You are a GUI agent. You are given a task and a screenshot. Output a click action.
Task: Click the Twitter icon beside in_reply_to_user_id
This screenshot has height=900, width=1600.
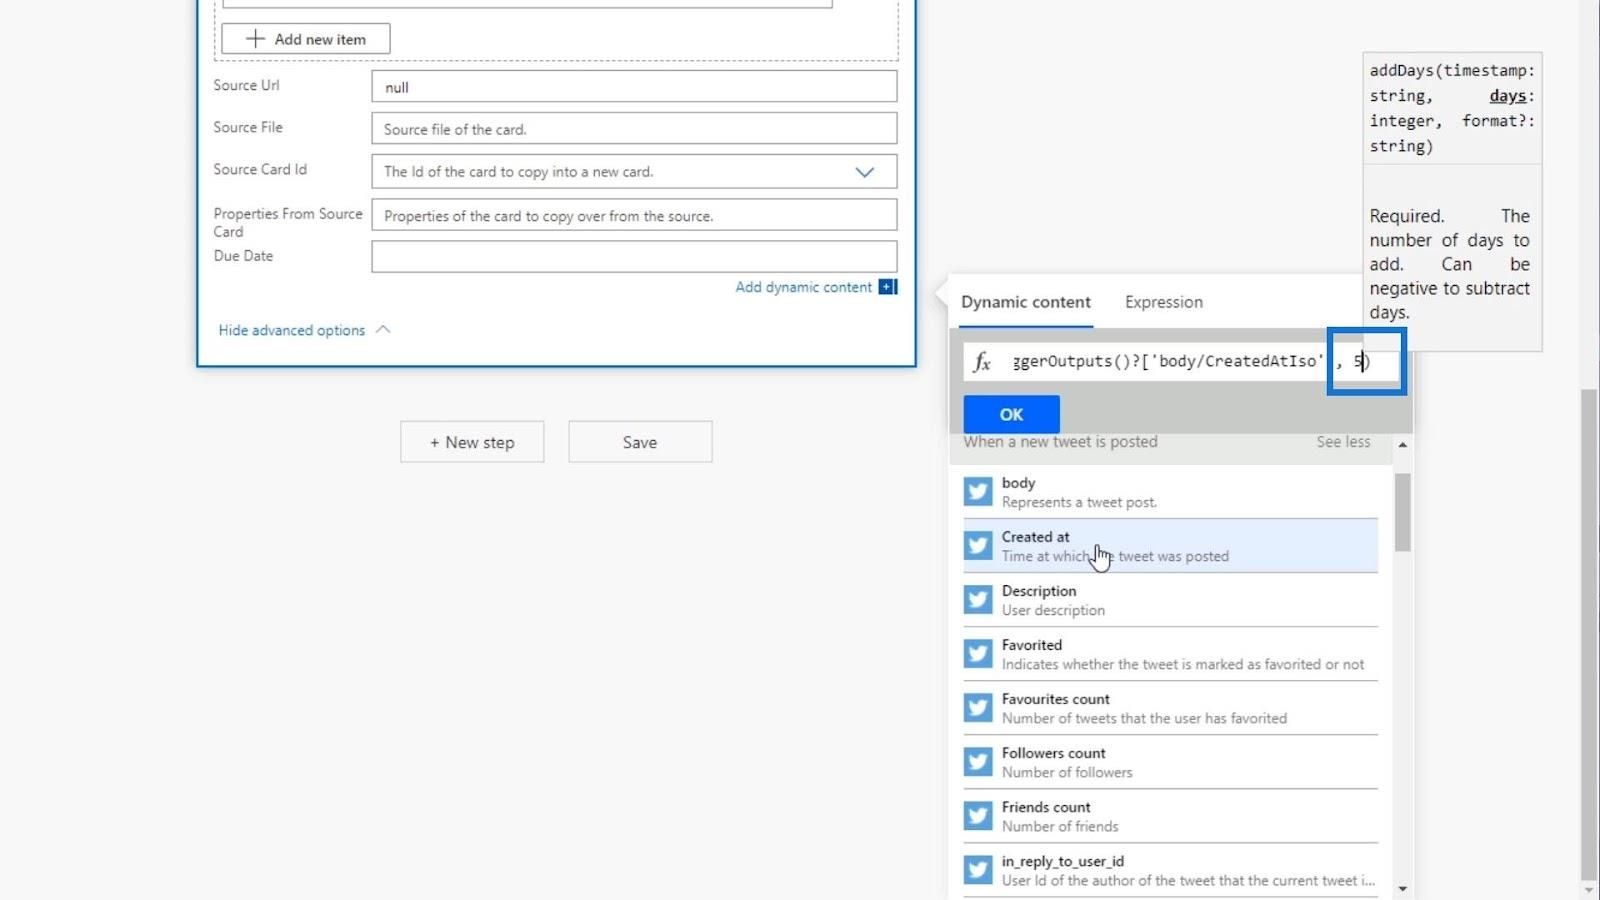point(978,870)
